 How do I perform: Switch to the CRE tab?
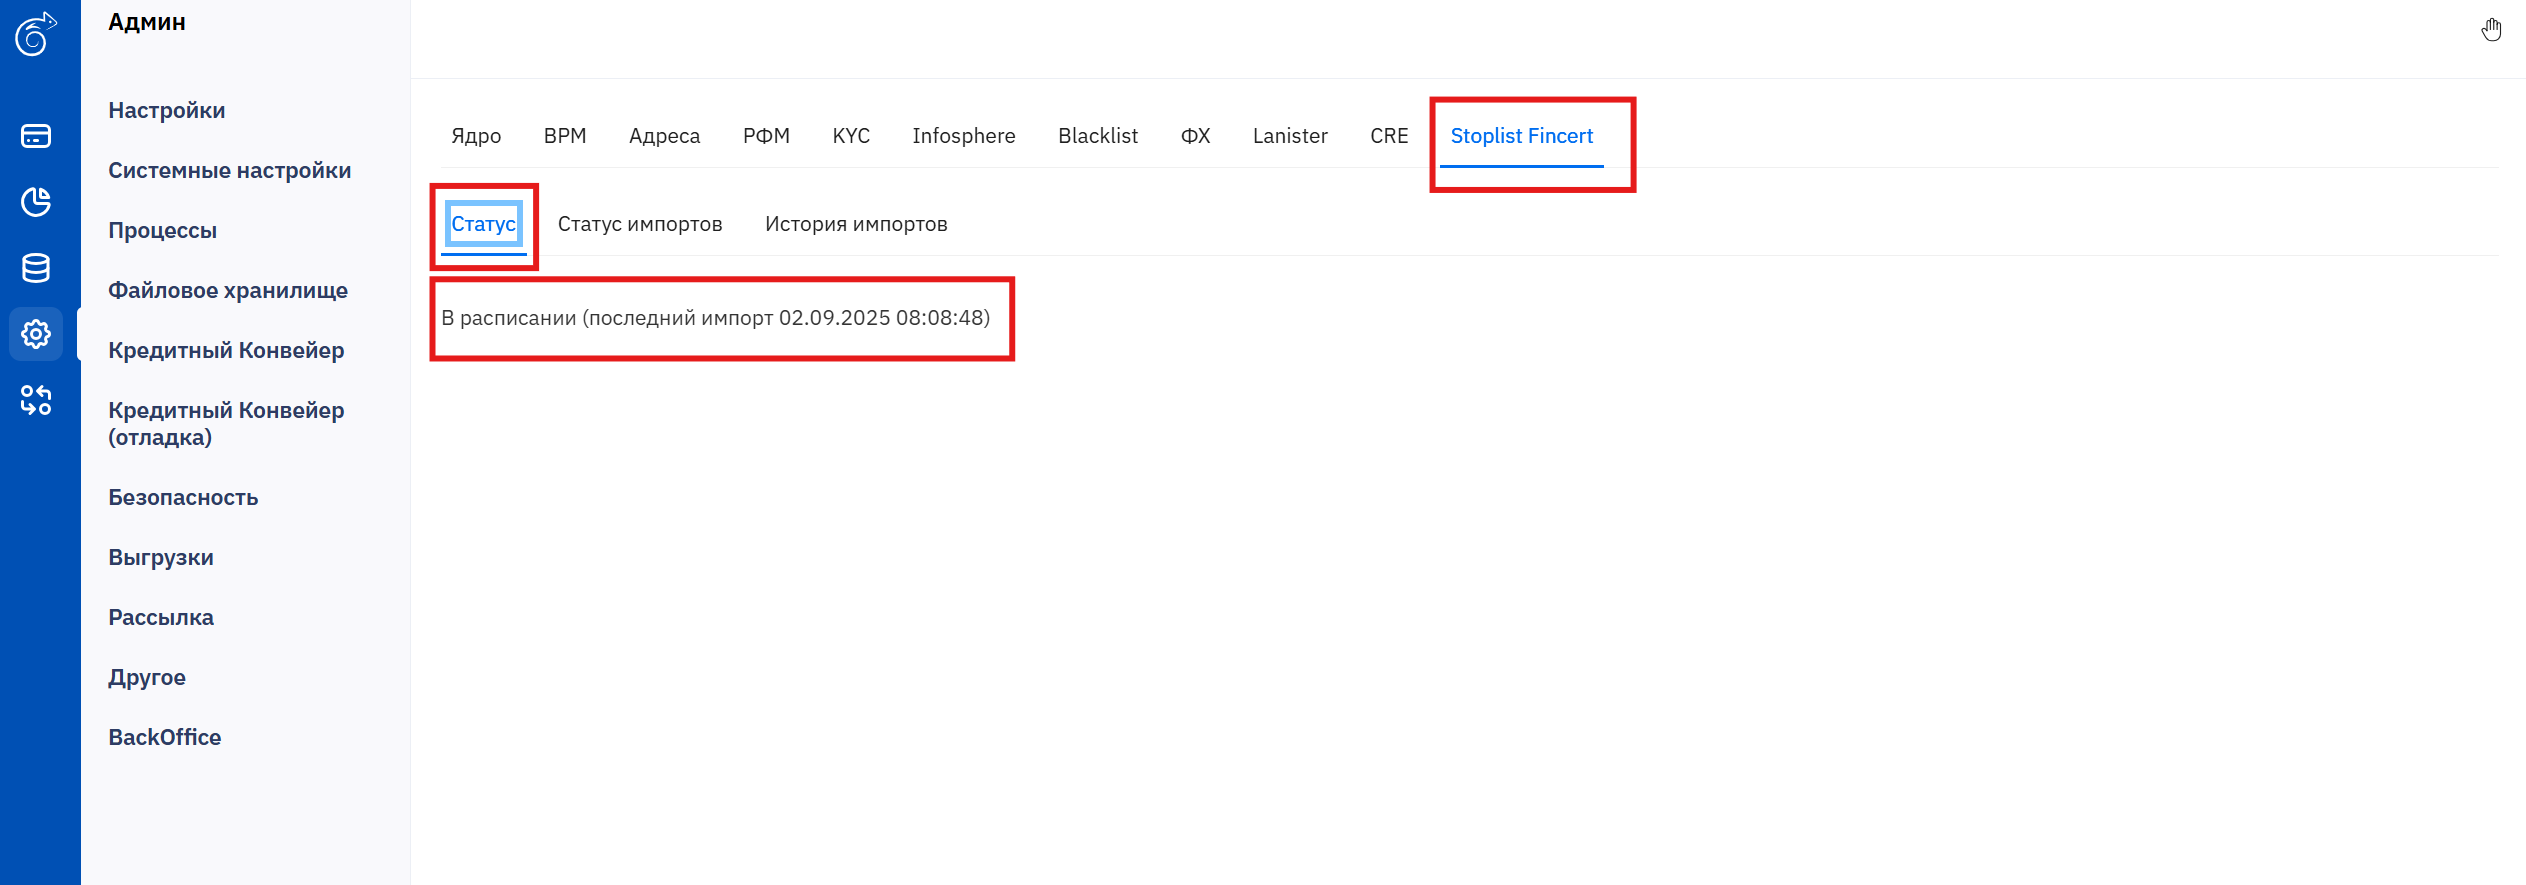click(x=1389, y=136)
